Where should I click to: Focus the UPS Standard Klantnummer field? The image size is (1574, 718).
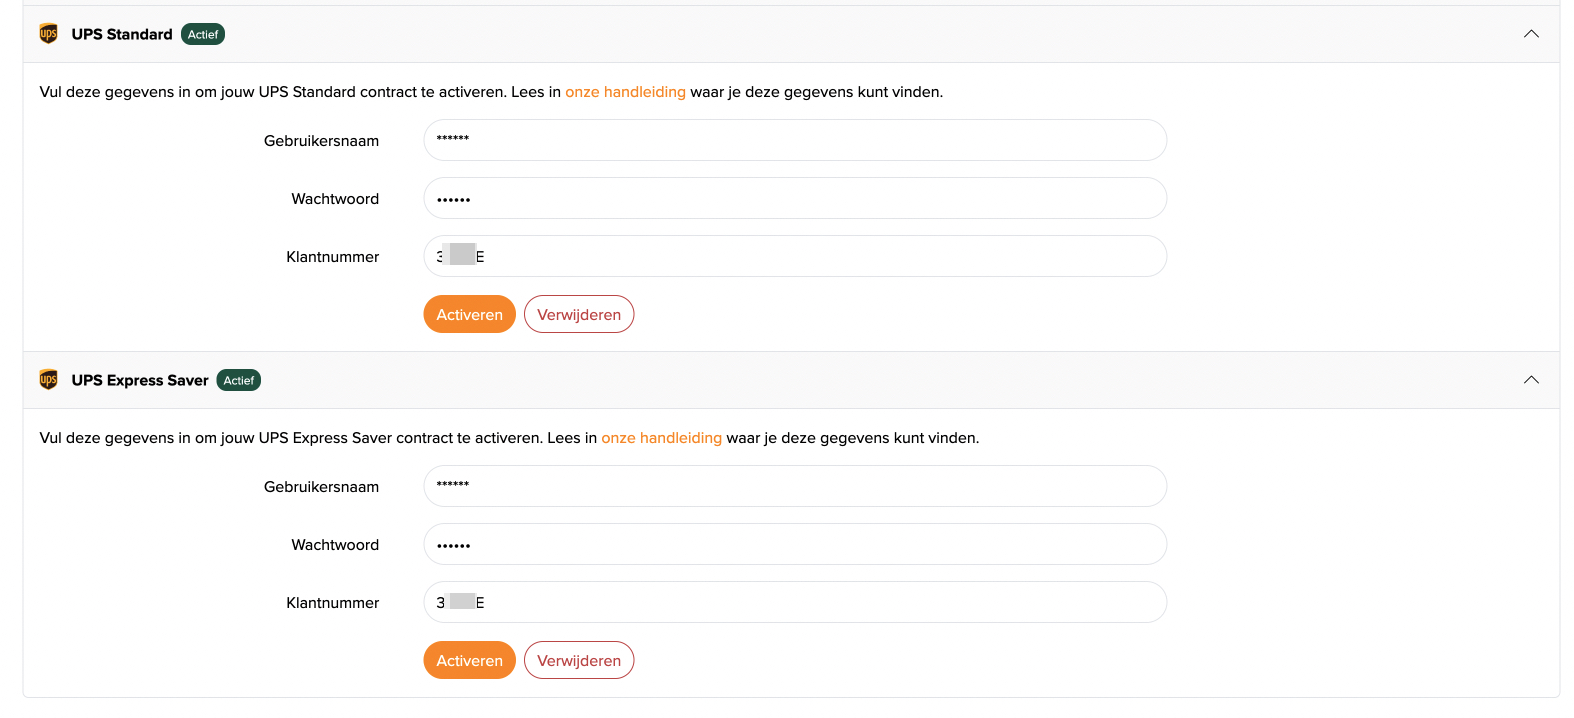point(795,256)
